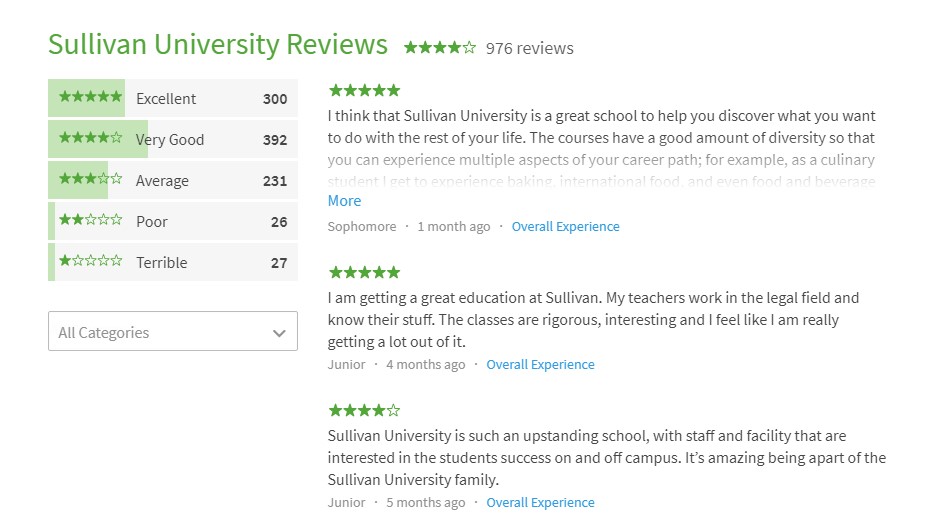The height and width of the screenshot is (522, 934).
Task: Click the 976 reviews count text
Action: (x=530, y=48)
